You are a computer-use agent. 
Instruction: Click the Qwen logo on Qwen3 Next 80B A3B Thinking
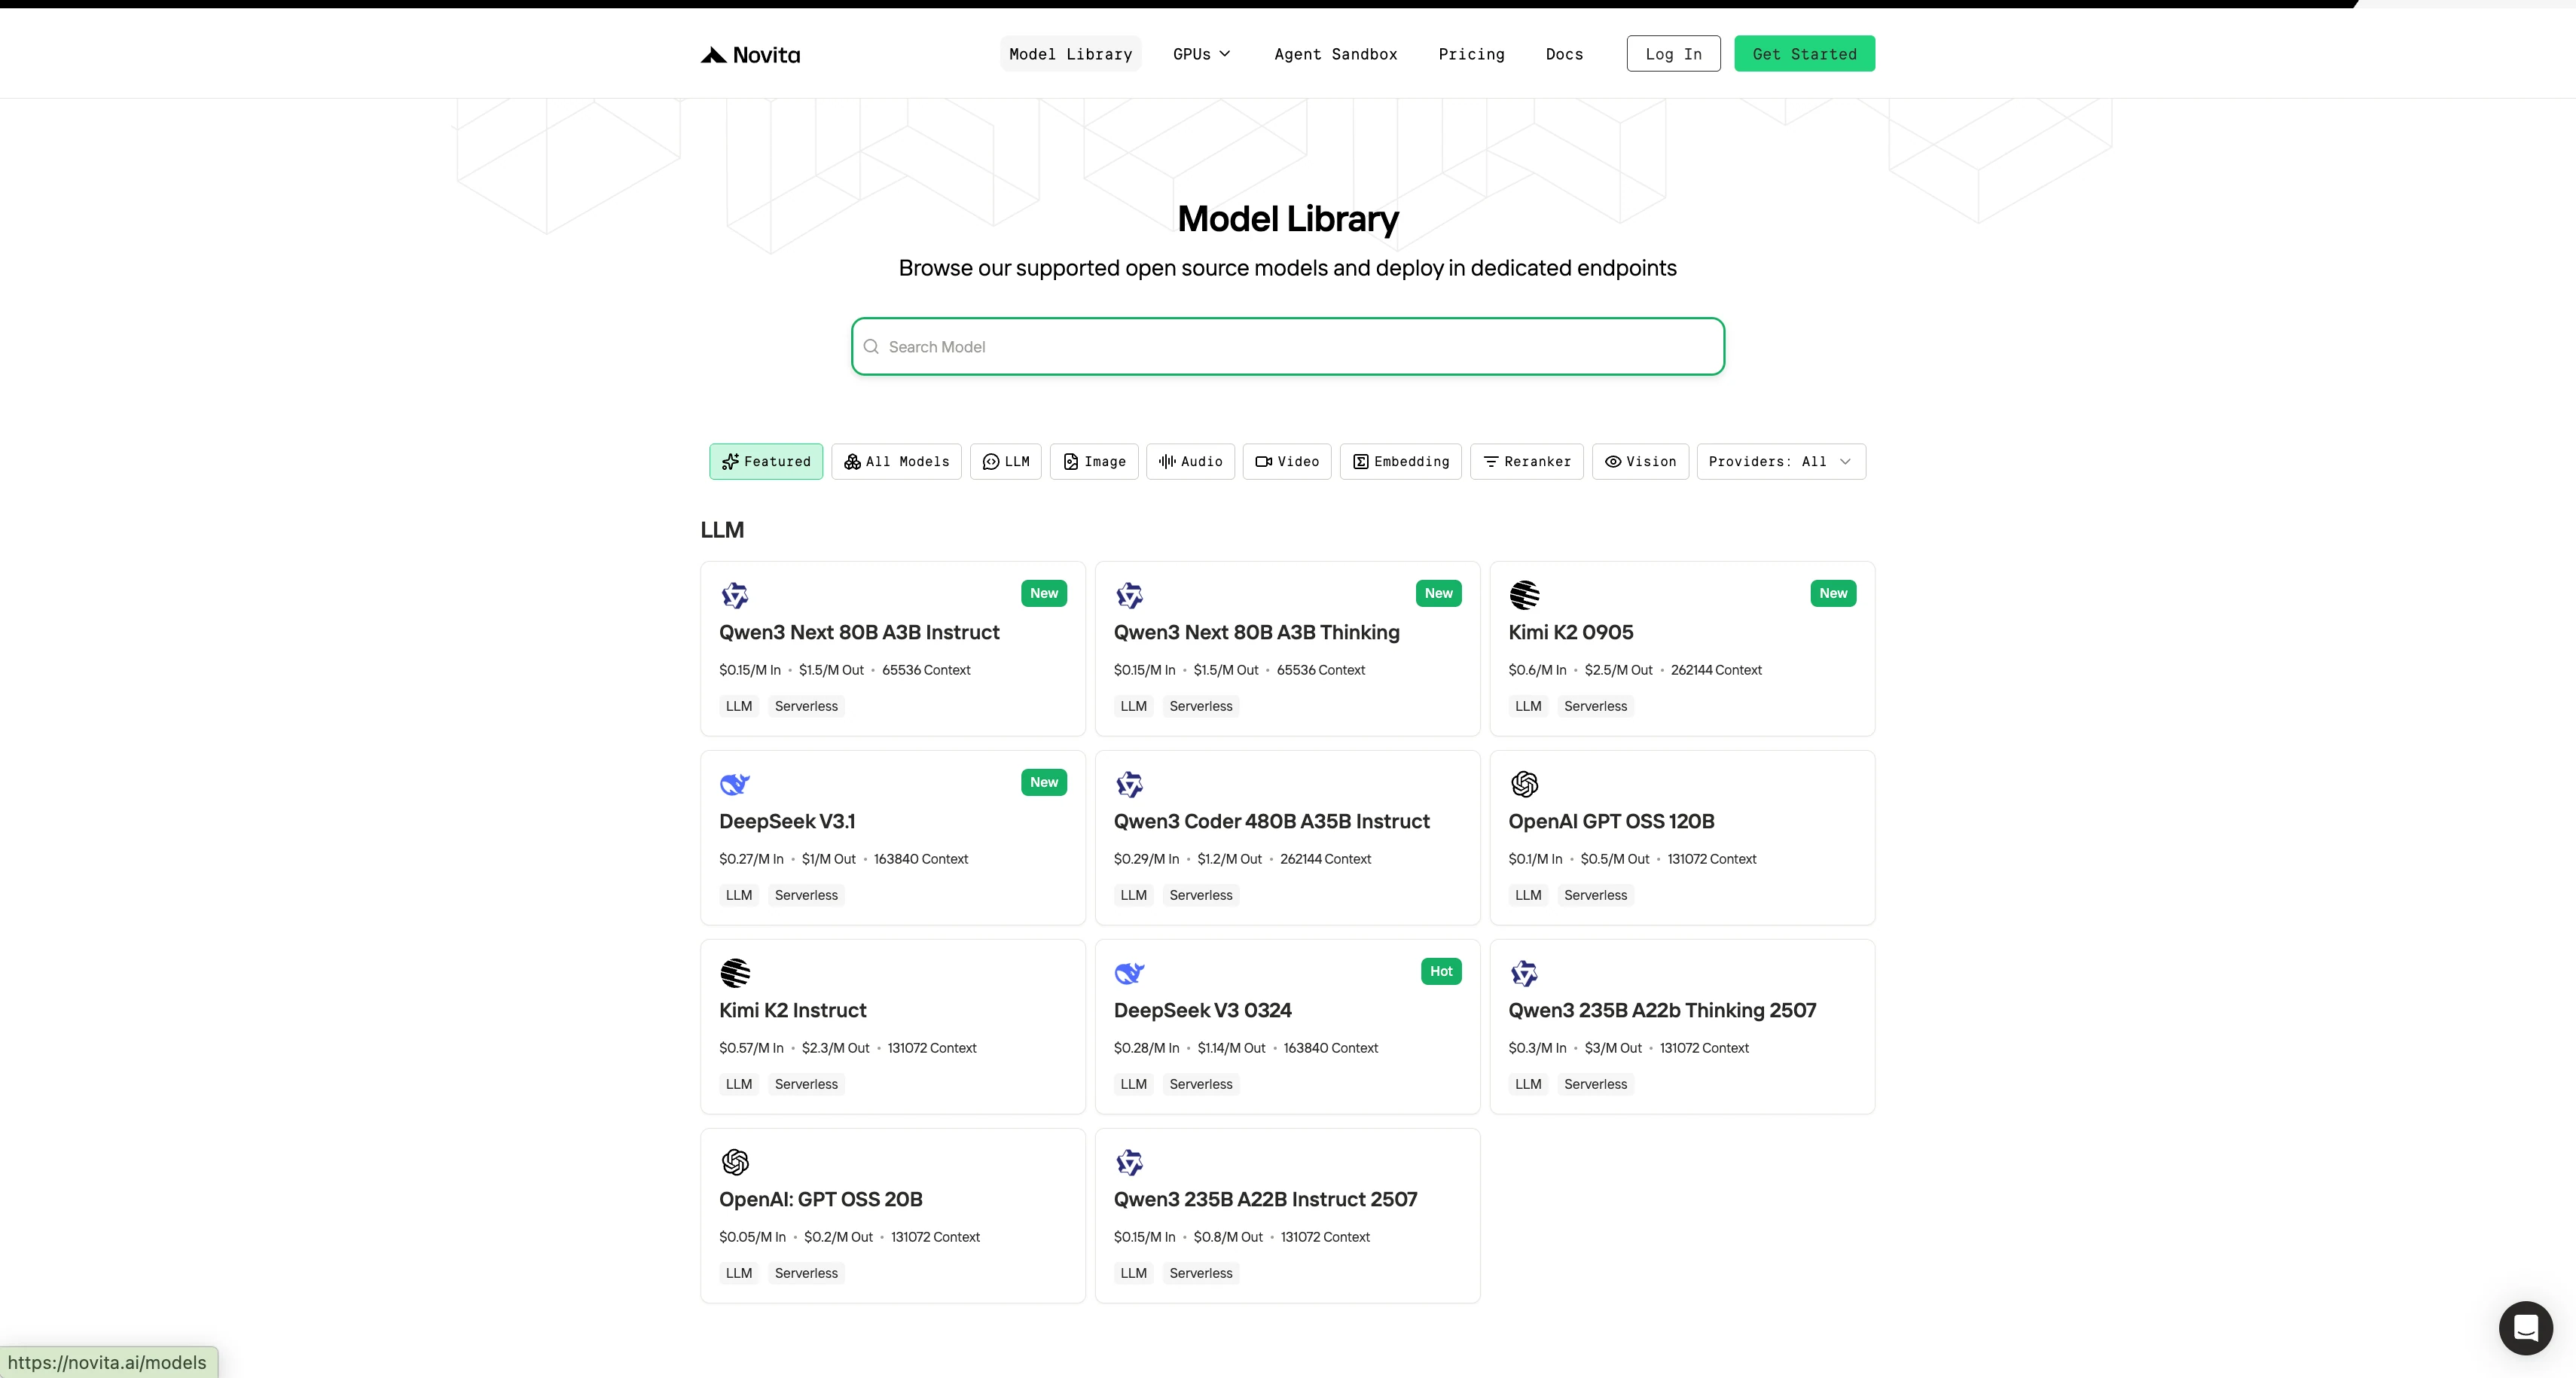tap(1130, 595)
